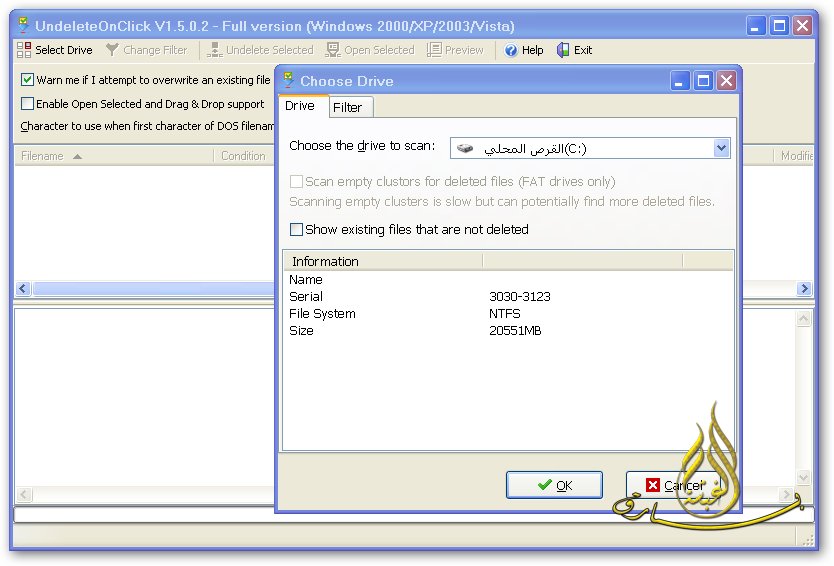This screenshot has width=834, height=566.
Task: Disable overwrite warning checkbox
Action: point(27,80)
